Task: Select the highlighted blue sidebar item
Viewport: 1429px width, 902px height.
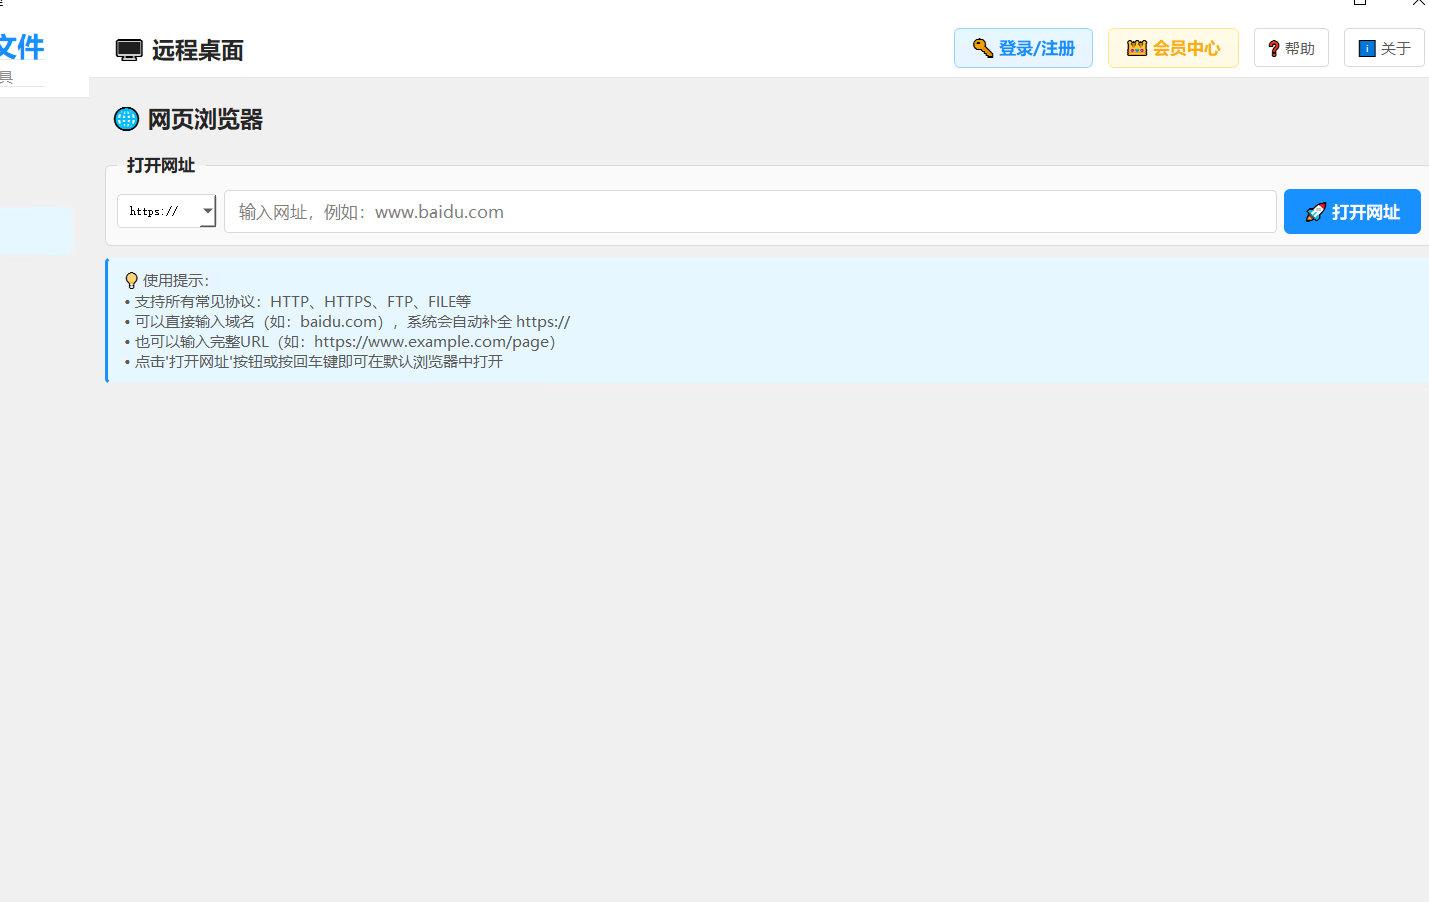Action: 36,231
